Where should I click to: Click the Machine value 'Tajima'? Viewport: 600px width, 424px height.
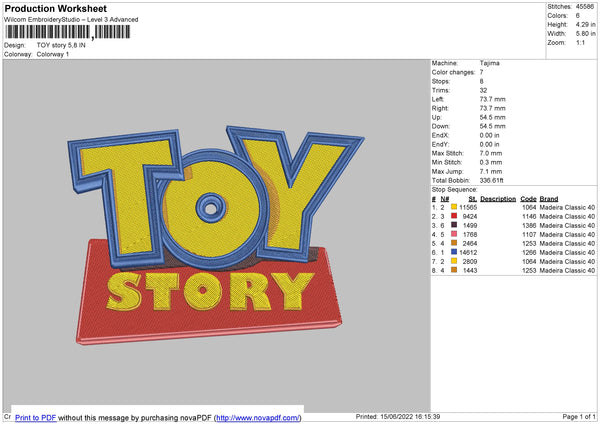489,63
